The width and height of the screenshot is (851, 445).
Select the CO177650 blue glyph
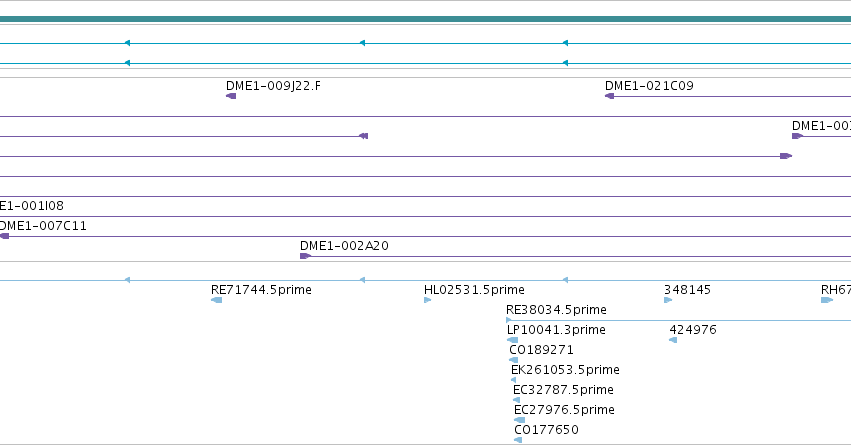pyautogui.click(x=518, y=440)
